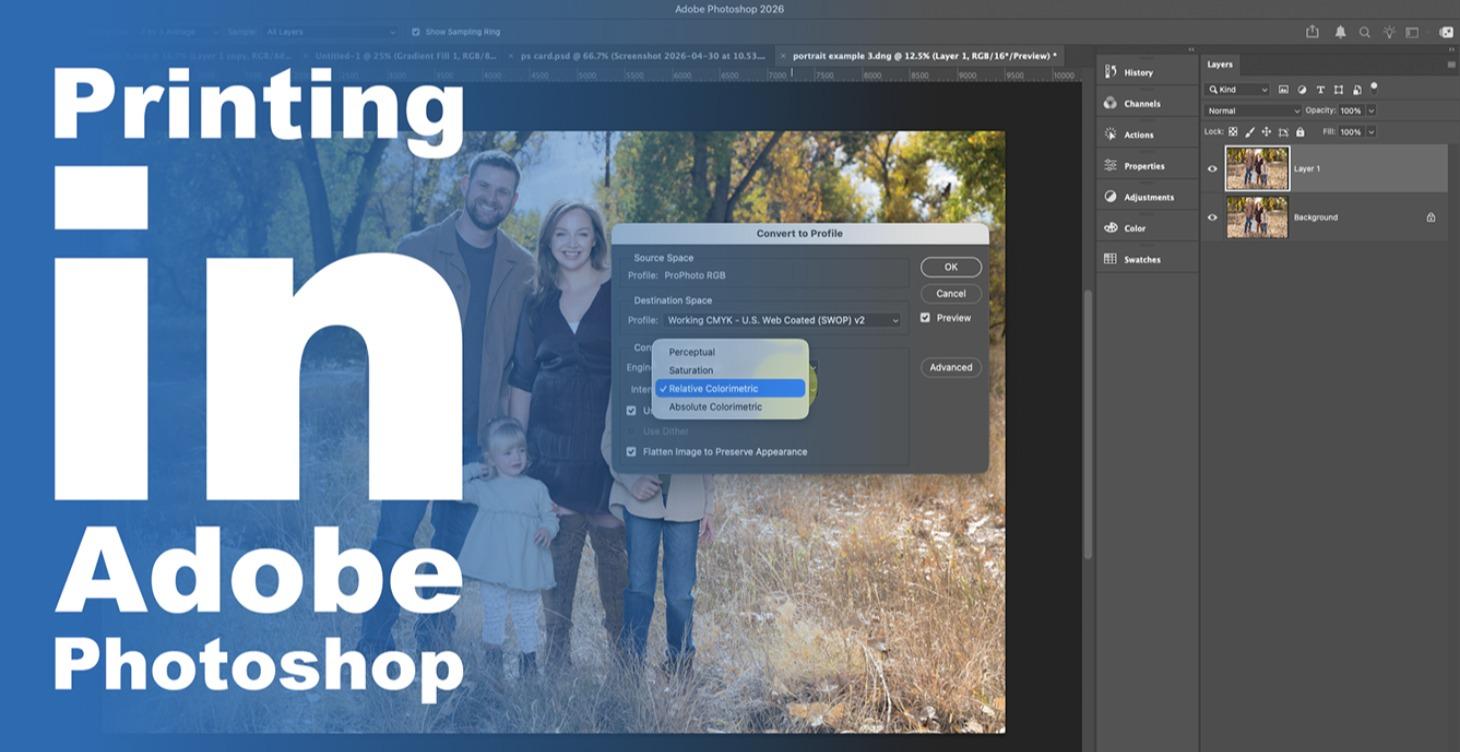Select the Layer 1 thumbnail
Viewport: 1460px width, 752px height.
1257,168
